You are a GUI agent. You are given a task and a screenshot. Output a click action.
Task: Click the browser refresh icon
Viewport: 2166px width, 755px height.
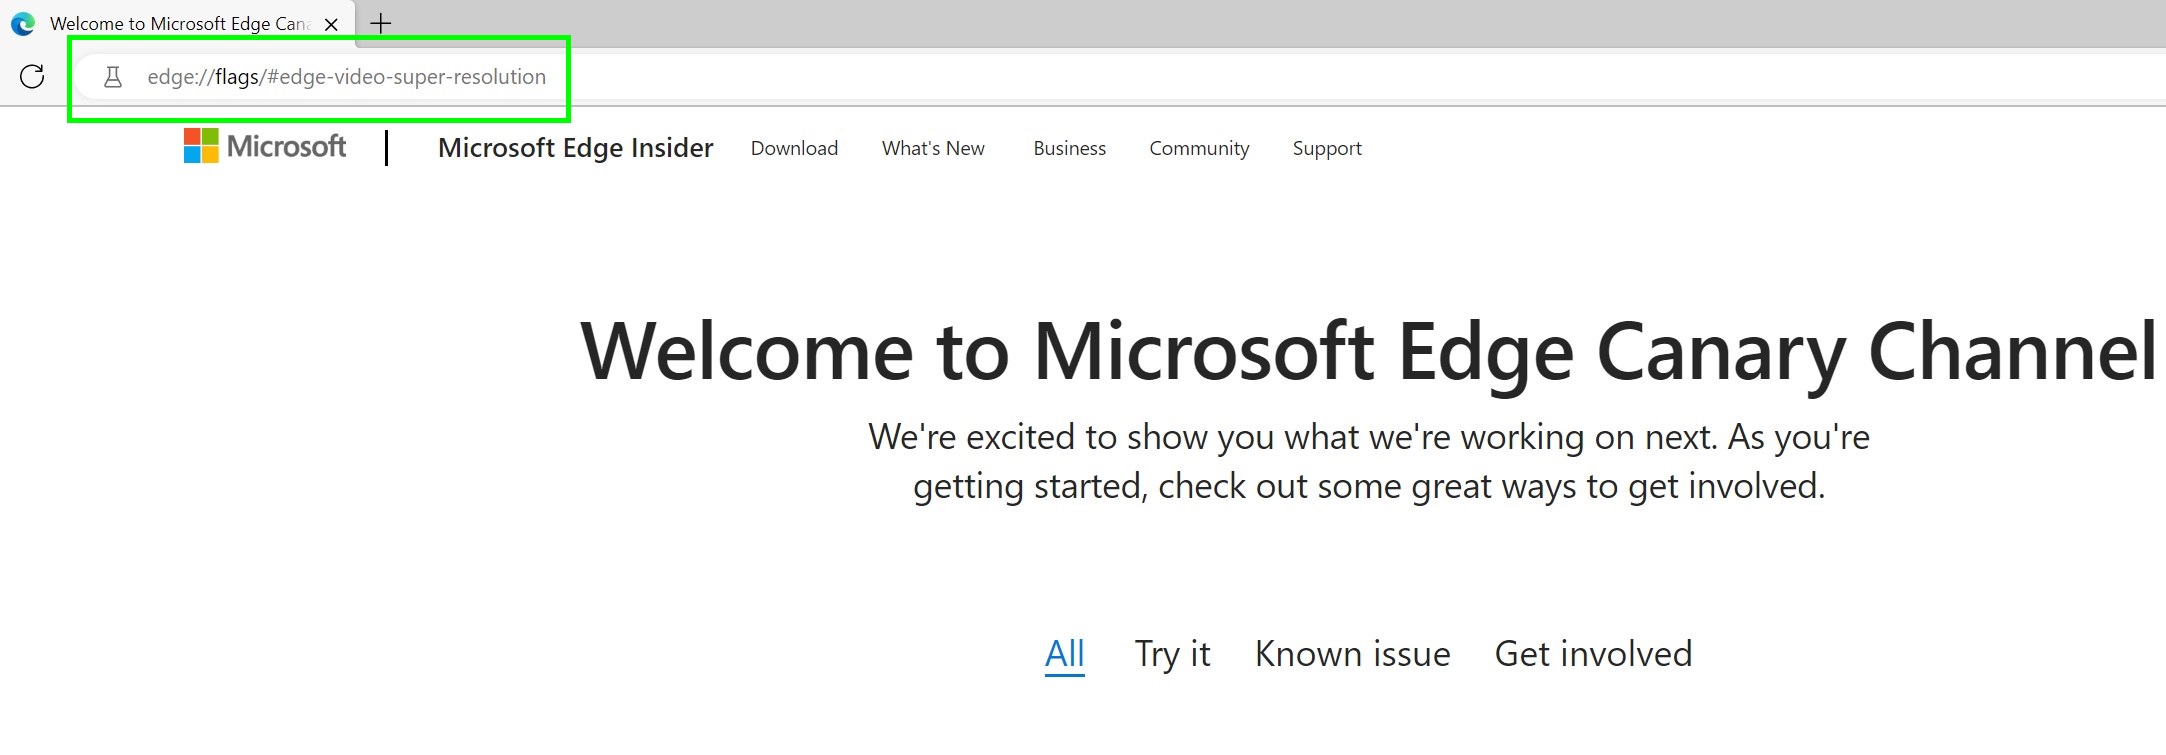(32, 76)
